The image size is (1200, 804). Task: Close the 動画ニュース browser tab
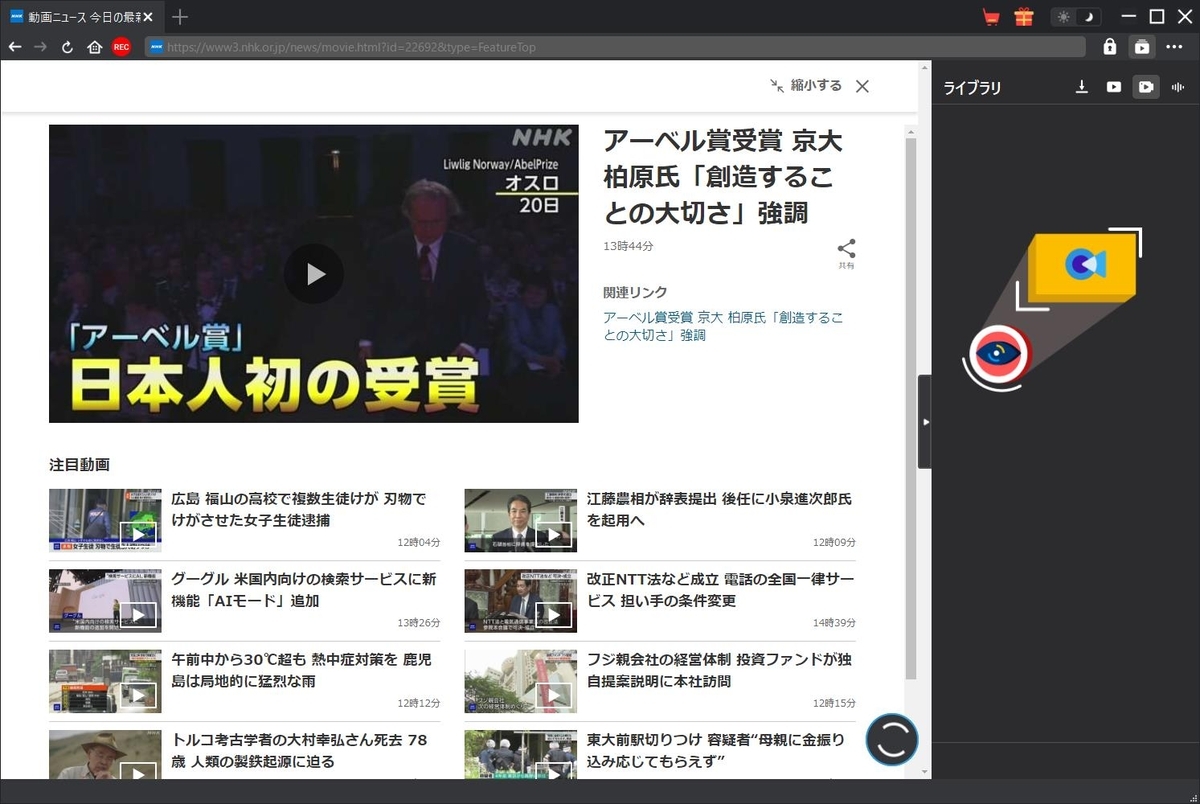pos(148,18)
